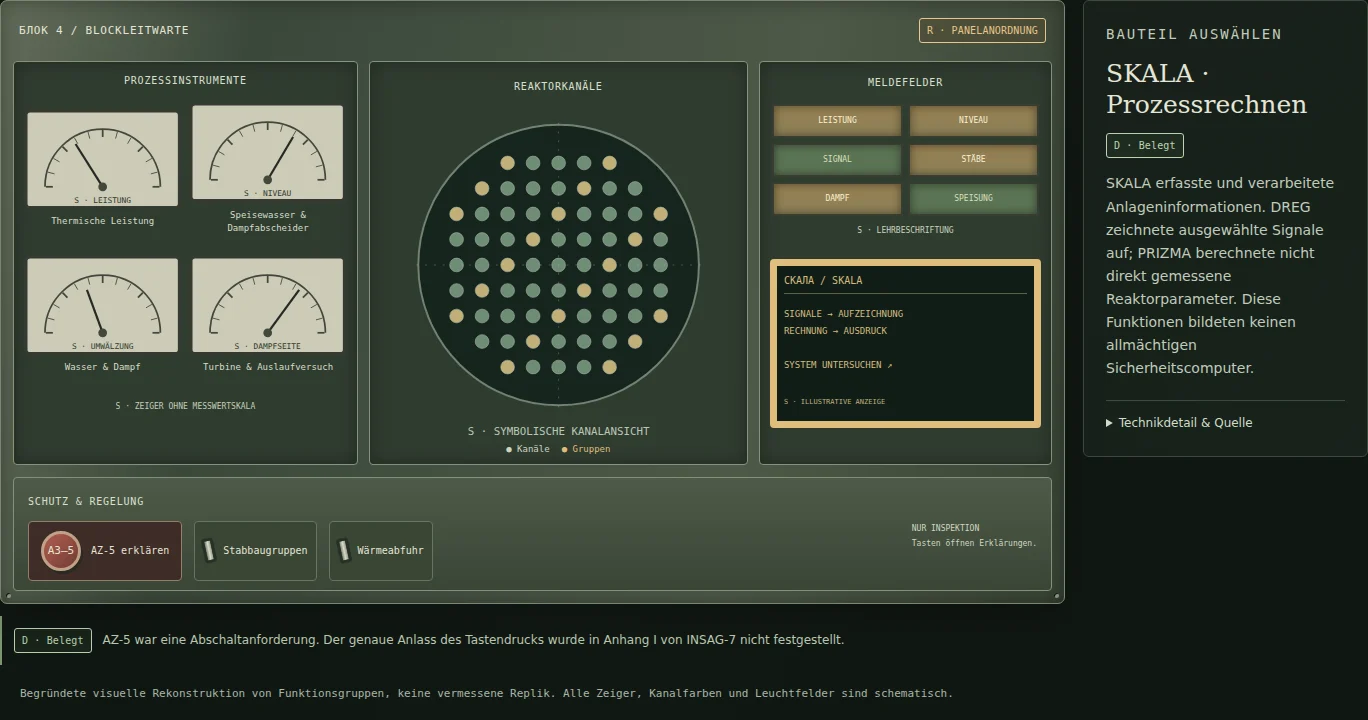Open the Panelanordnung button
This screenshot has width=1368, height=720.
(x=982, y=30)
